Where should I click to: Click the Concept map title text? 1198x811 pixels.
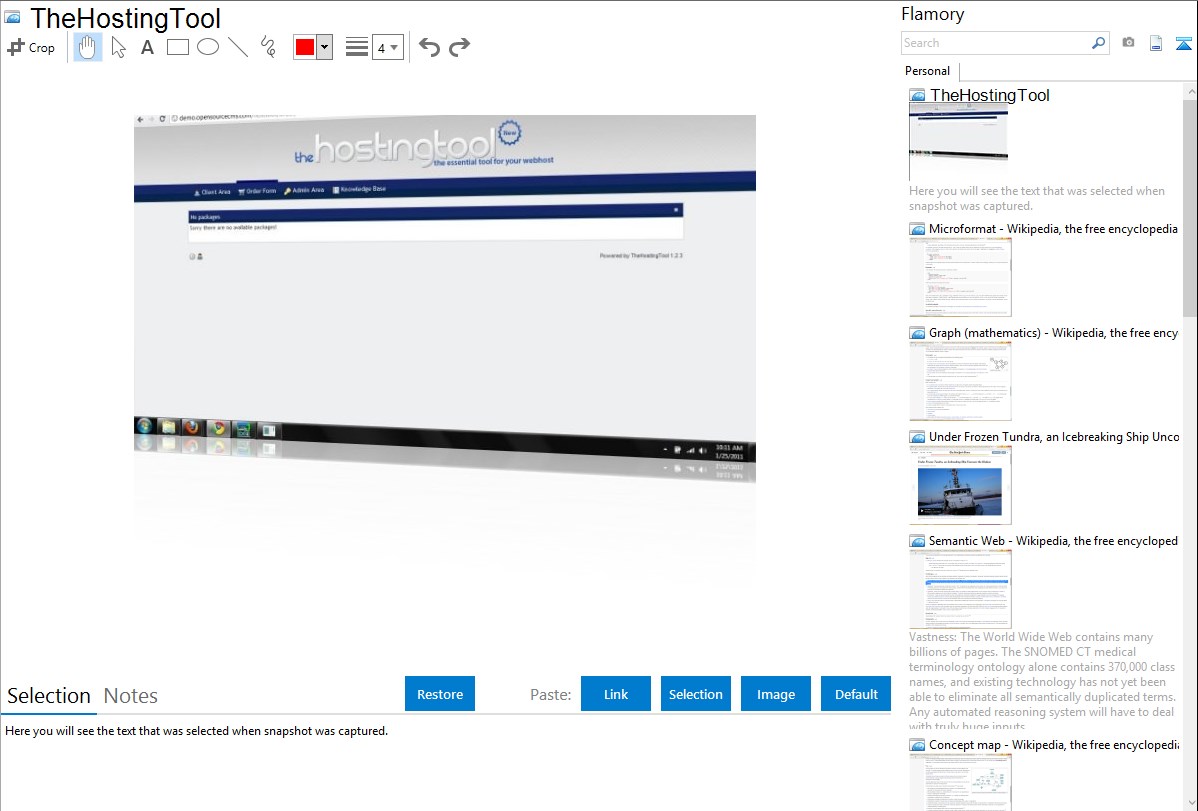coord(1053,744)
